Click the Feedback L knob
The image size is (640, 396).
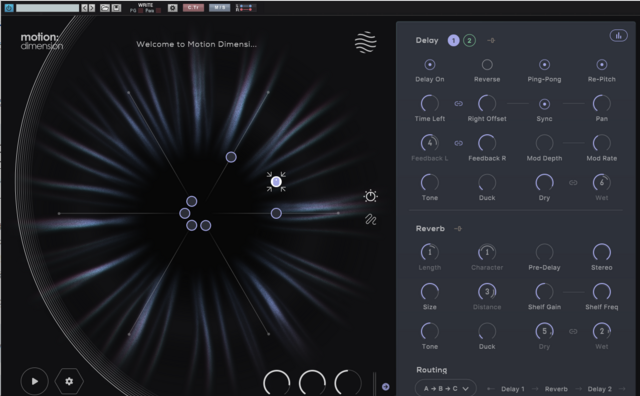(429, 143)
